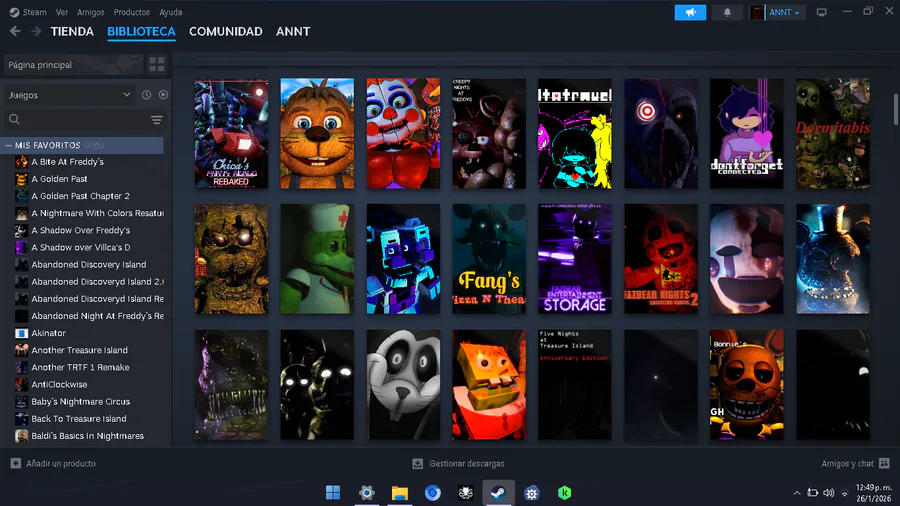This screenshot has width=900, height=506.
Task: Open the Ver menu
Action: point(62,12)
